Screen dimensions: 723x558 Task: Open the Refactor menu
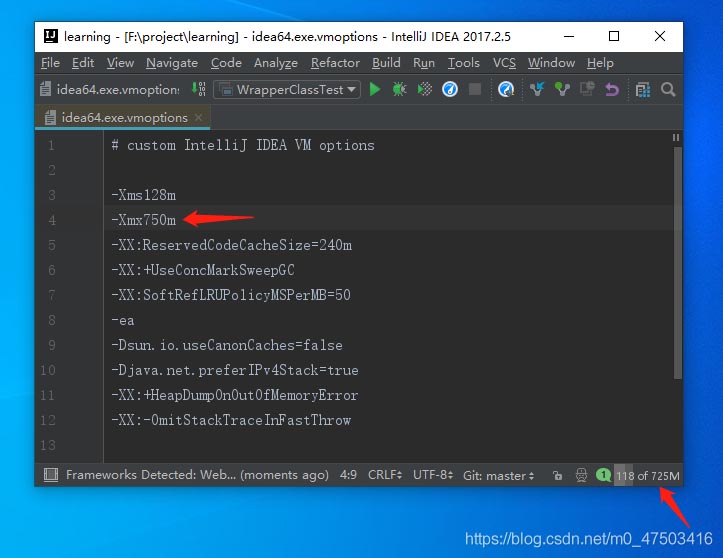pos(335,63)
